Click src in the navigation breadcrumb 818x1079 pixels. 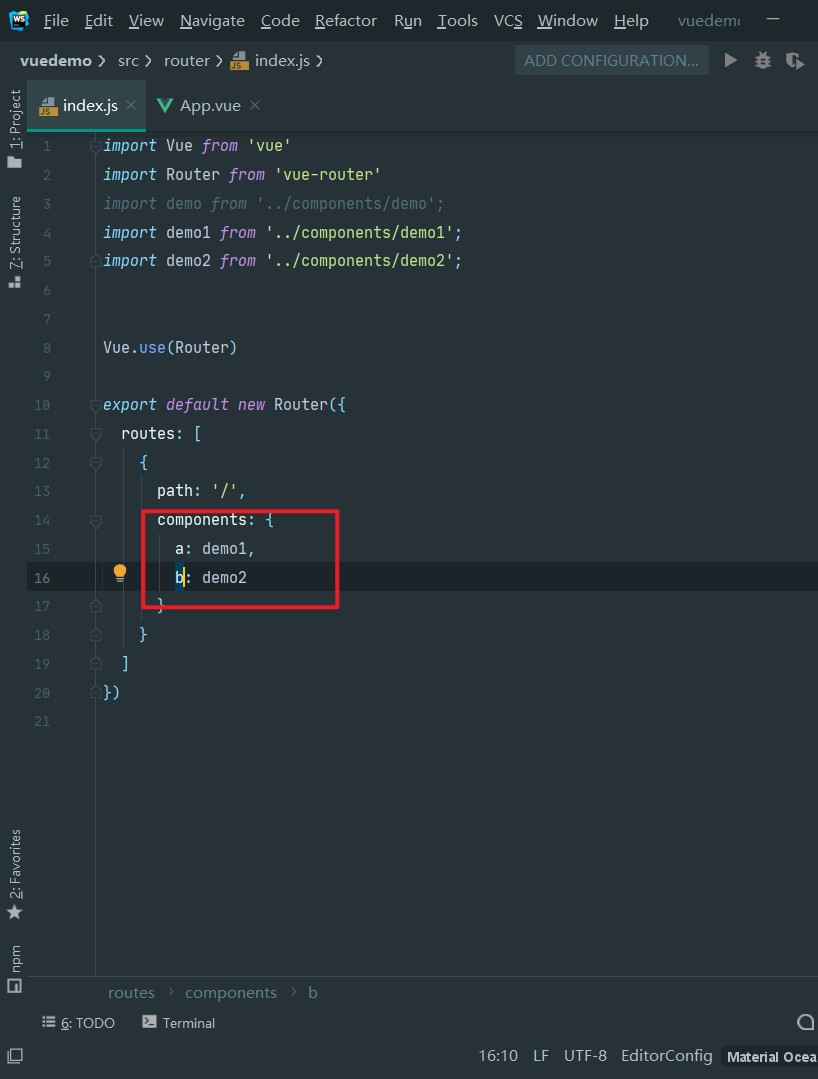pyautogui.click(x=128, y=61)
